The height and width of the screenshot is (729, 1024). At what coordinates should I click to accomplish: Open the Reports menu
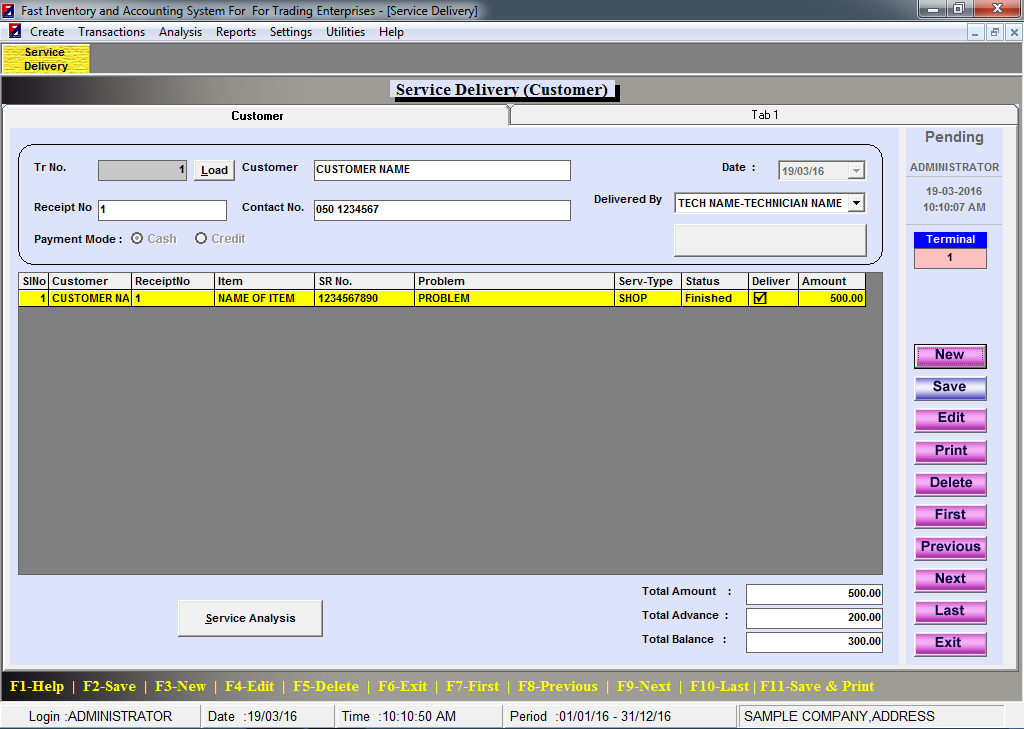[x=236, y=32]
